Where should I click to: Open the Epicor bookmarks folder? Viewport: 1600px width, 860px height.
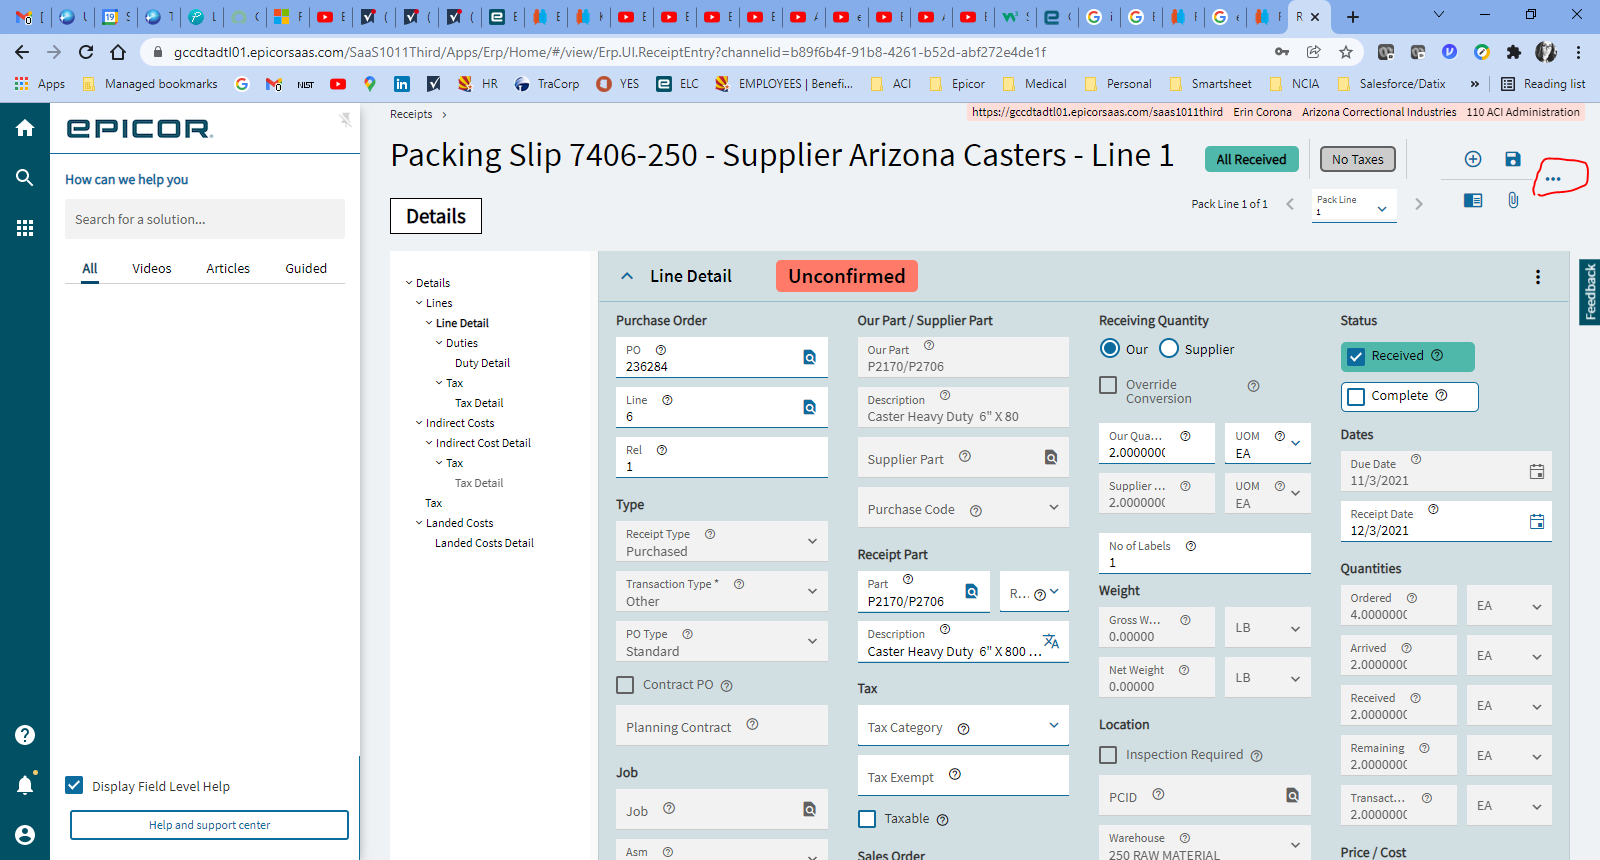[957, 84]
